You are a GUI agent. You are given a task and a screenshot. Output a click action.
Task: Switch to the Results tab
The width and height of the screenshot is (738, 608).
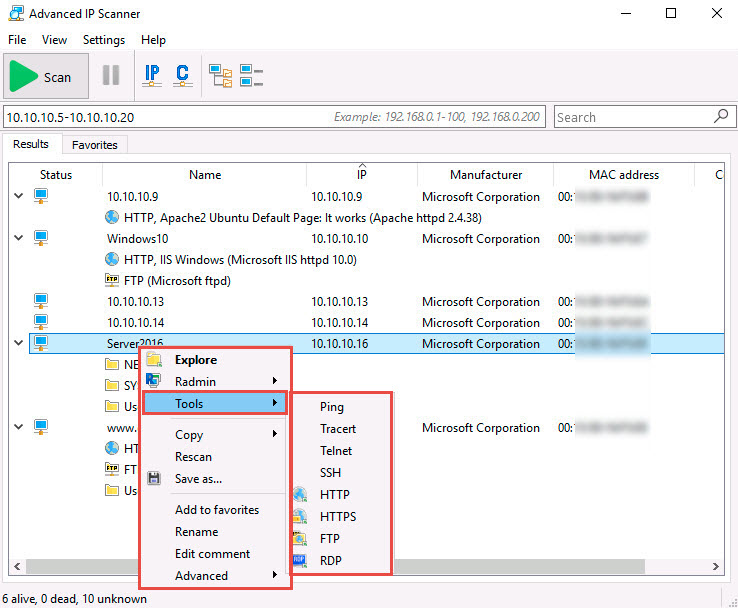pyautogui.click(x=31, y=144)
